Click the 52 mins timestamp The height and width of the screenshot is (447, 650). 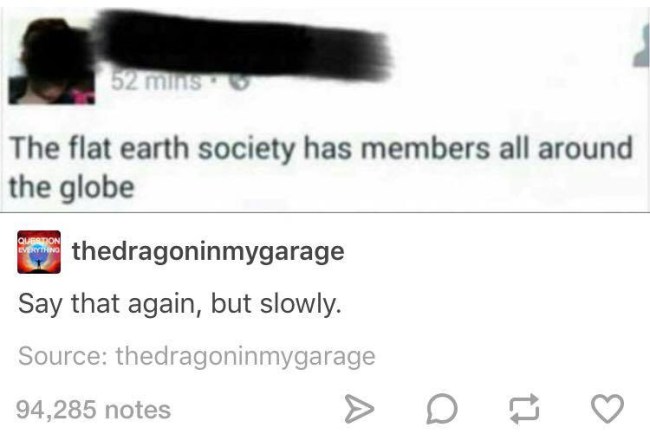click(156, 81)
